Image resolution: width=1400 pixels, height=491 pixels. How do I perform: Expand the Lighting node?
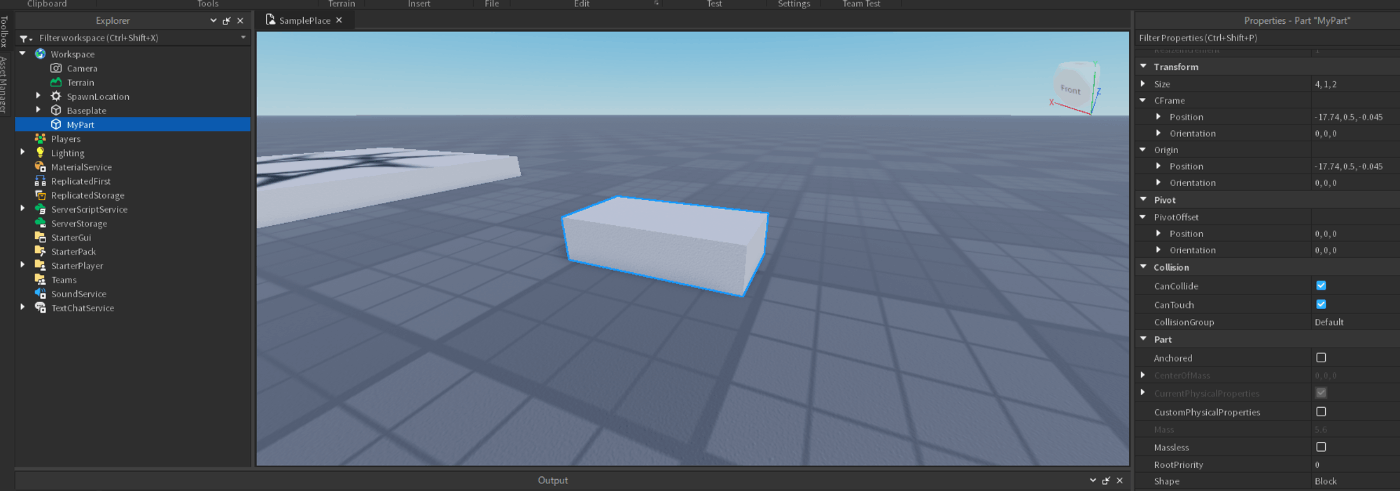[23, 153]
